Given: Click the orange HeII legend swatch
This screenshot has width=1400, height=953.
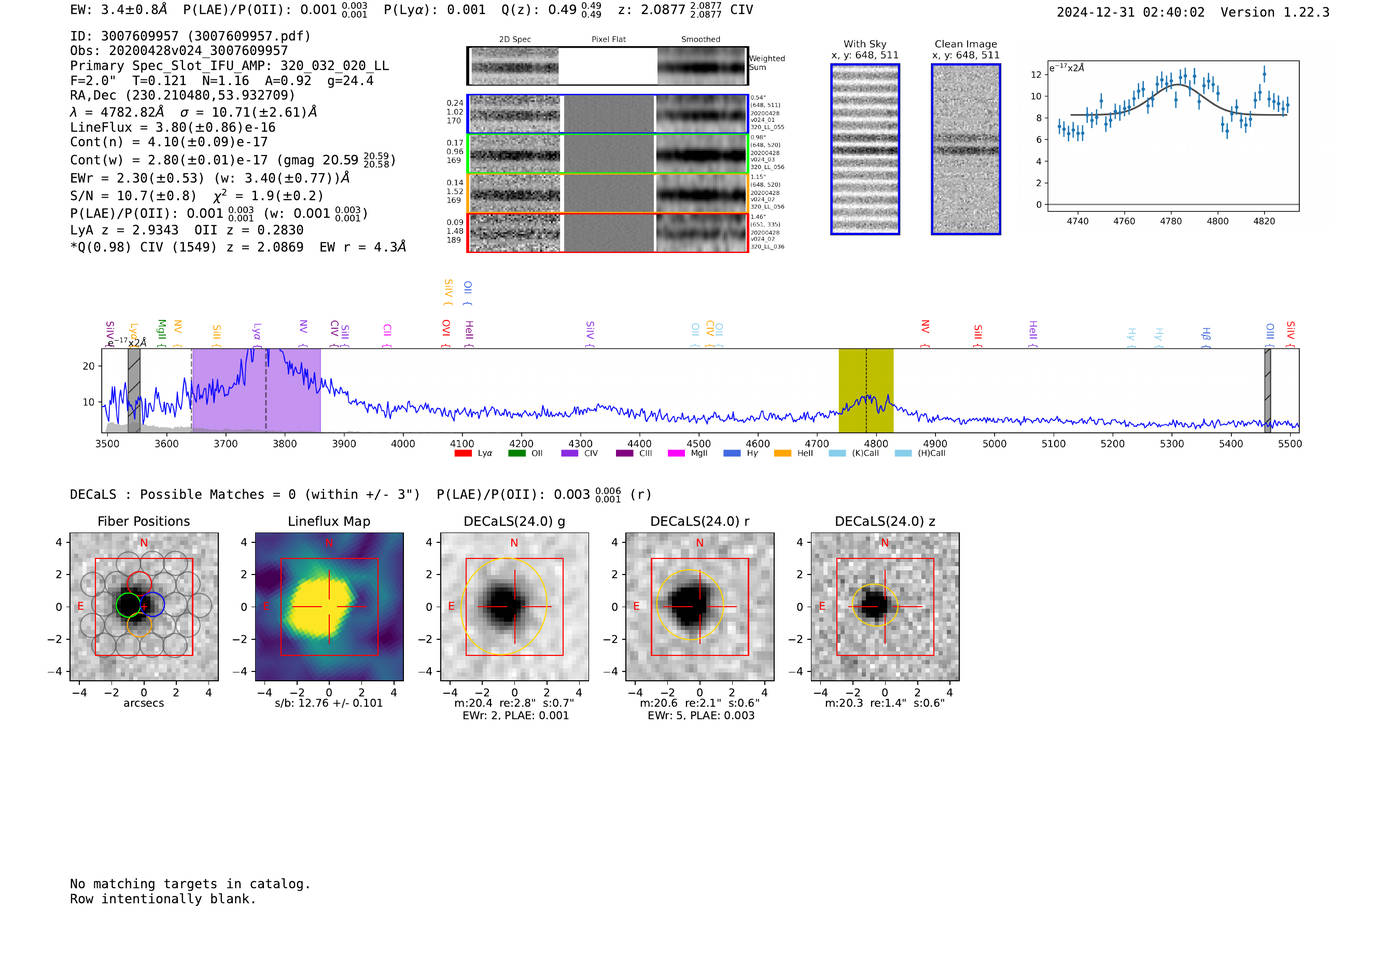Looking at the screenshot, I should click(782, 453).
